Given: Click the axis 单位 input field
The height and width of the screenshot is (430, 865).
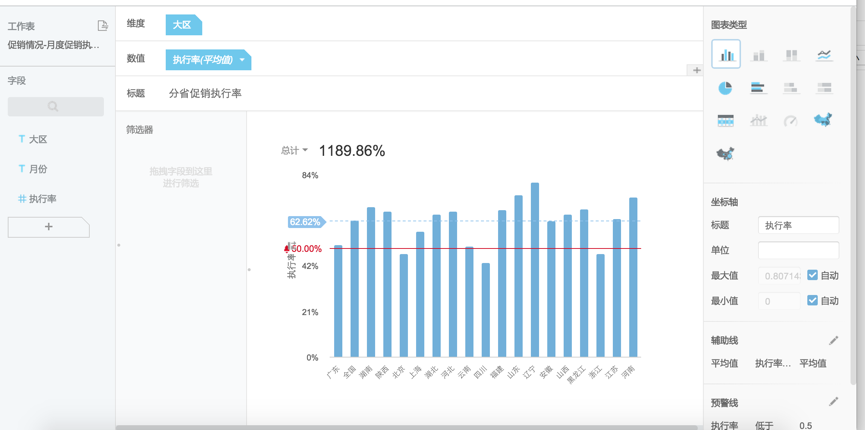Looking at the screenshot, I should [x=797, y=250].
